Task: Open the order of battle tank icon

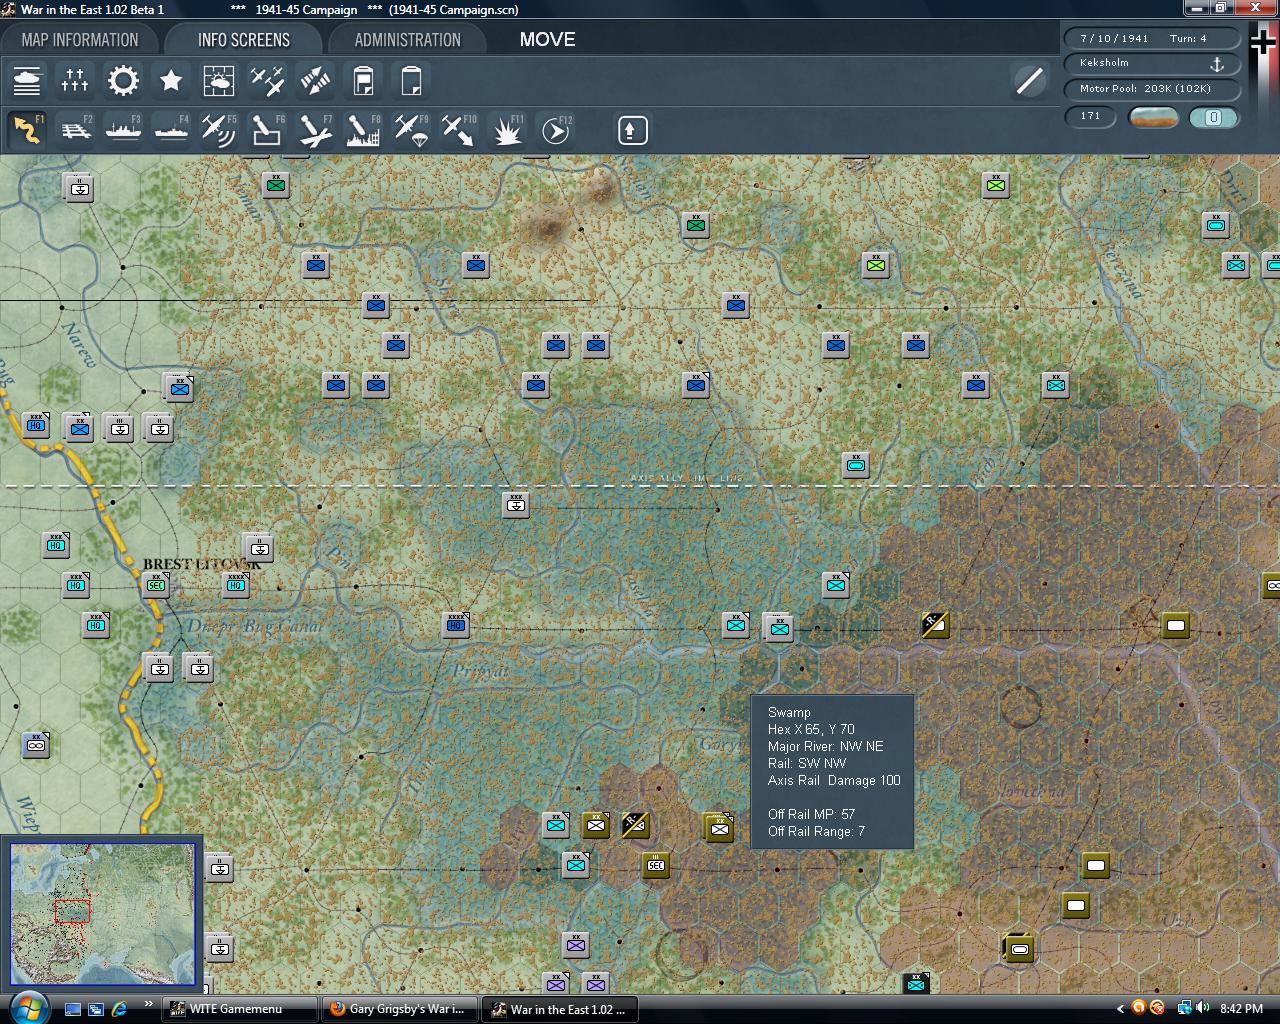Action: point(27,80)
